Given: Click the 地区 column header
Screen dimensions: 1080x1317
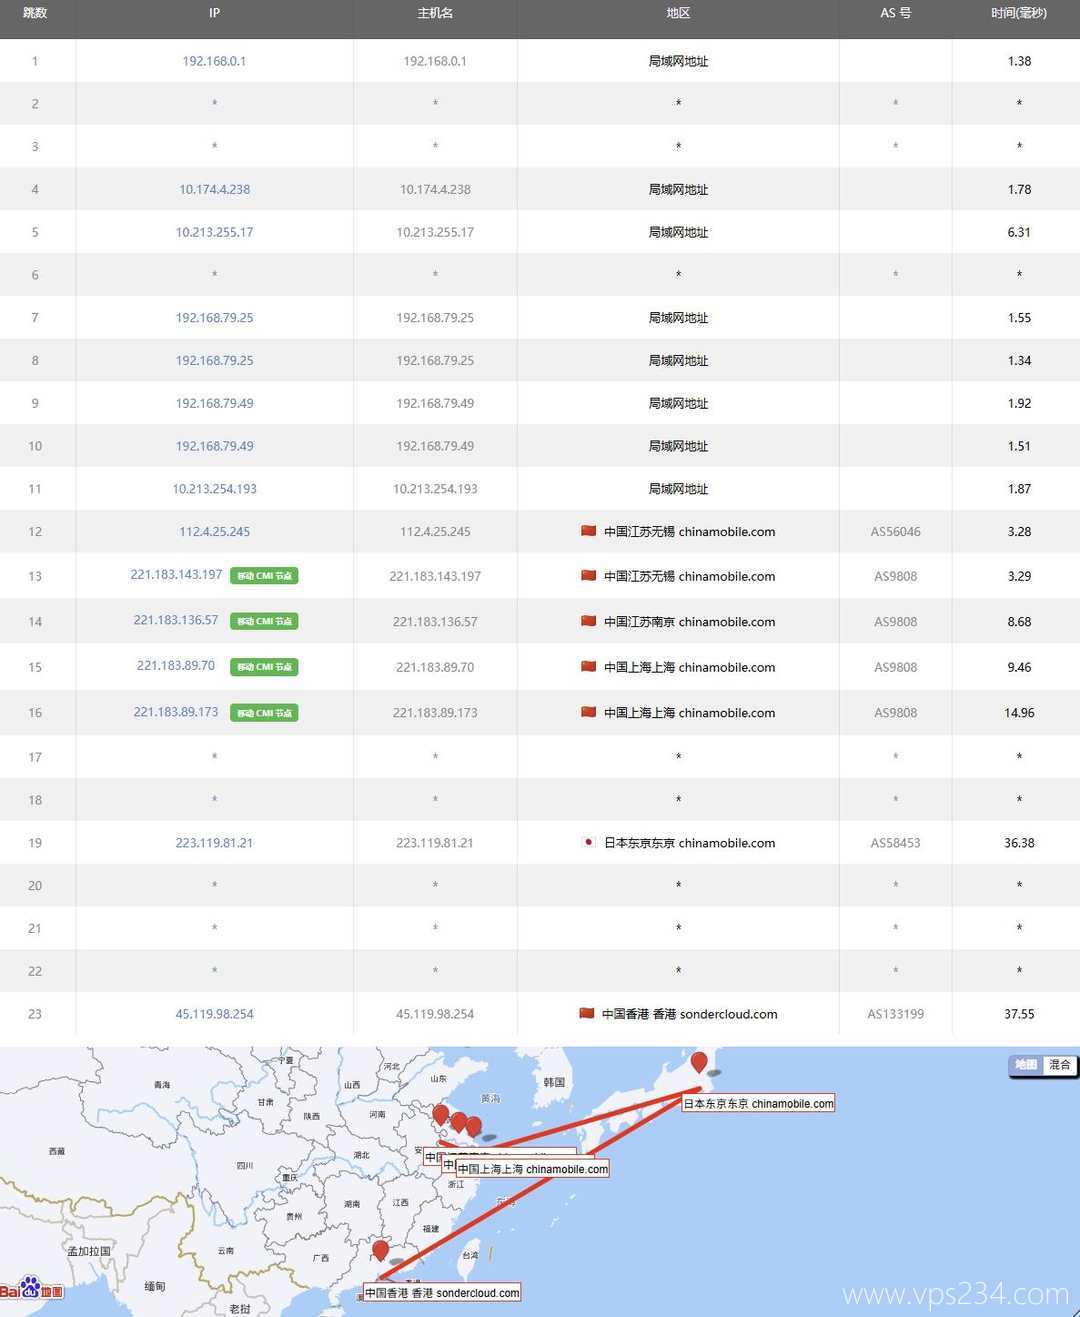Looking at the screenshot, I should [678, 13].
